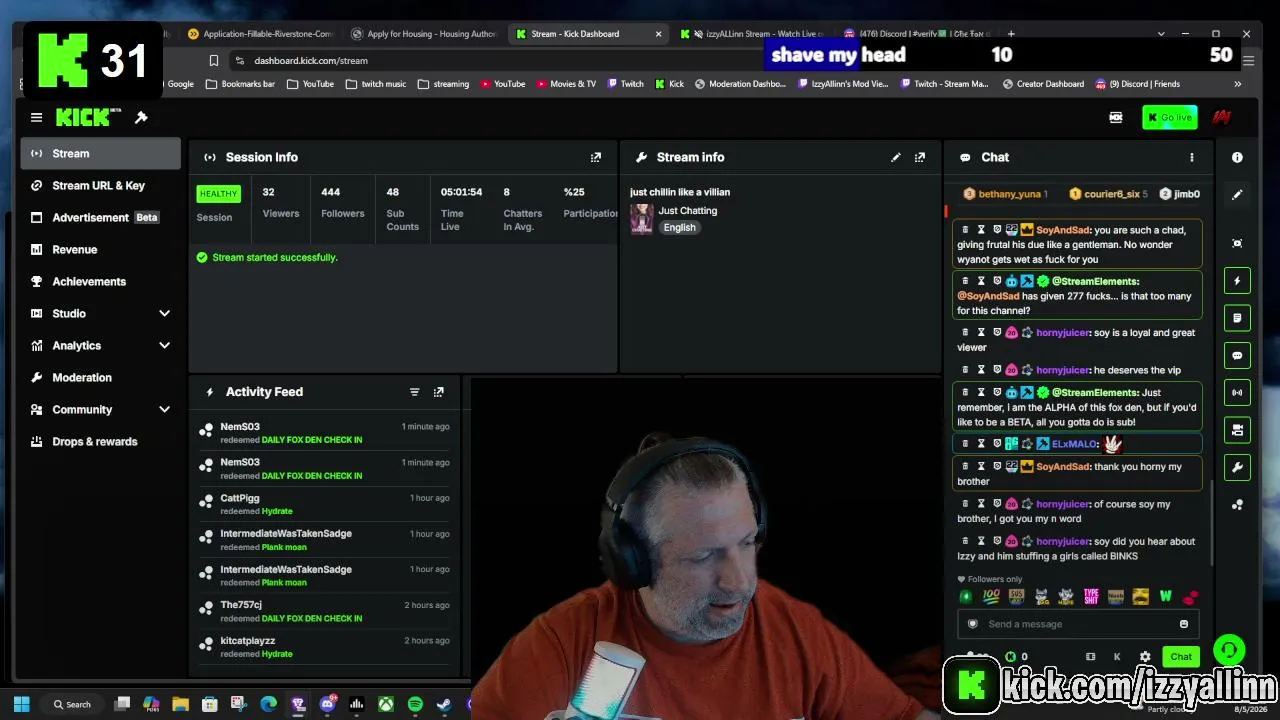Filter the Activity Feed

click(414, 392)
